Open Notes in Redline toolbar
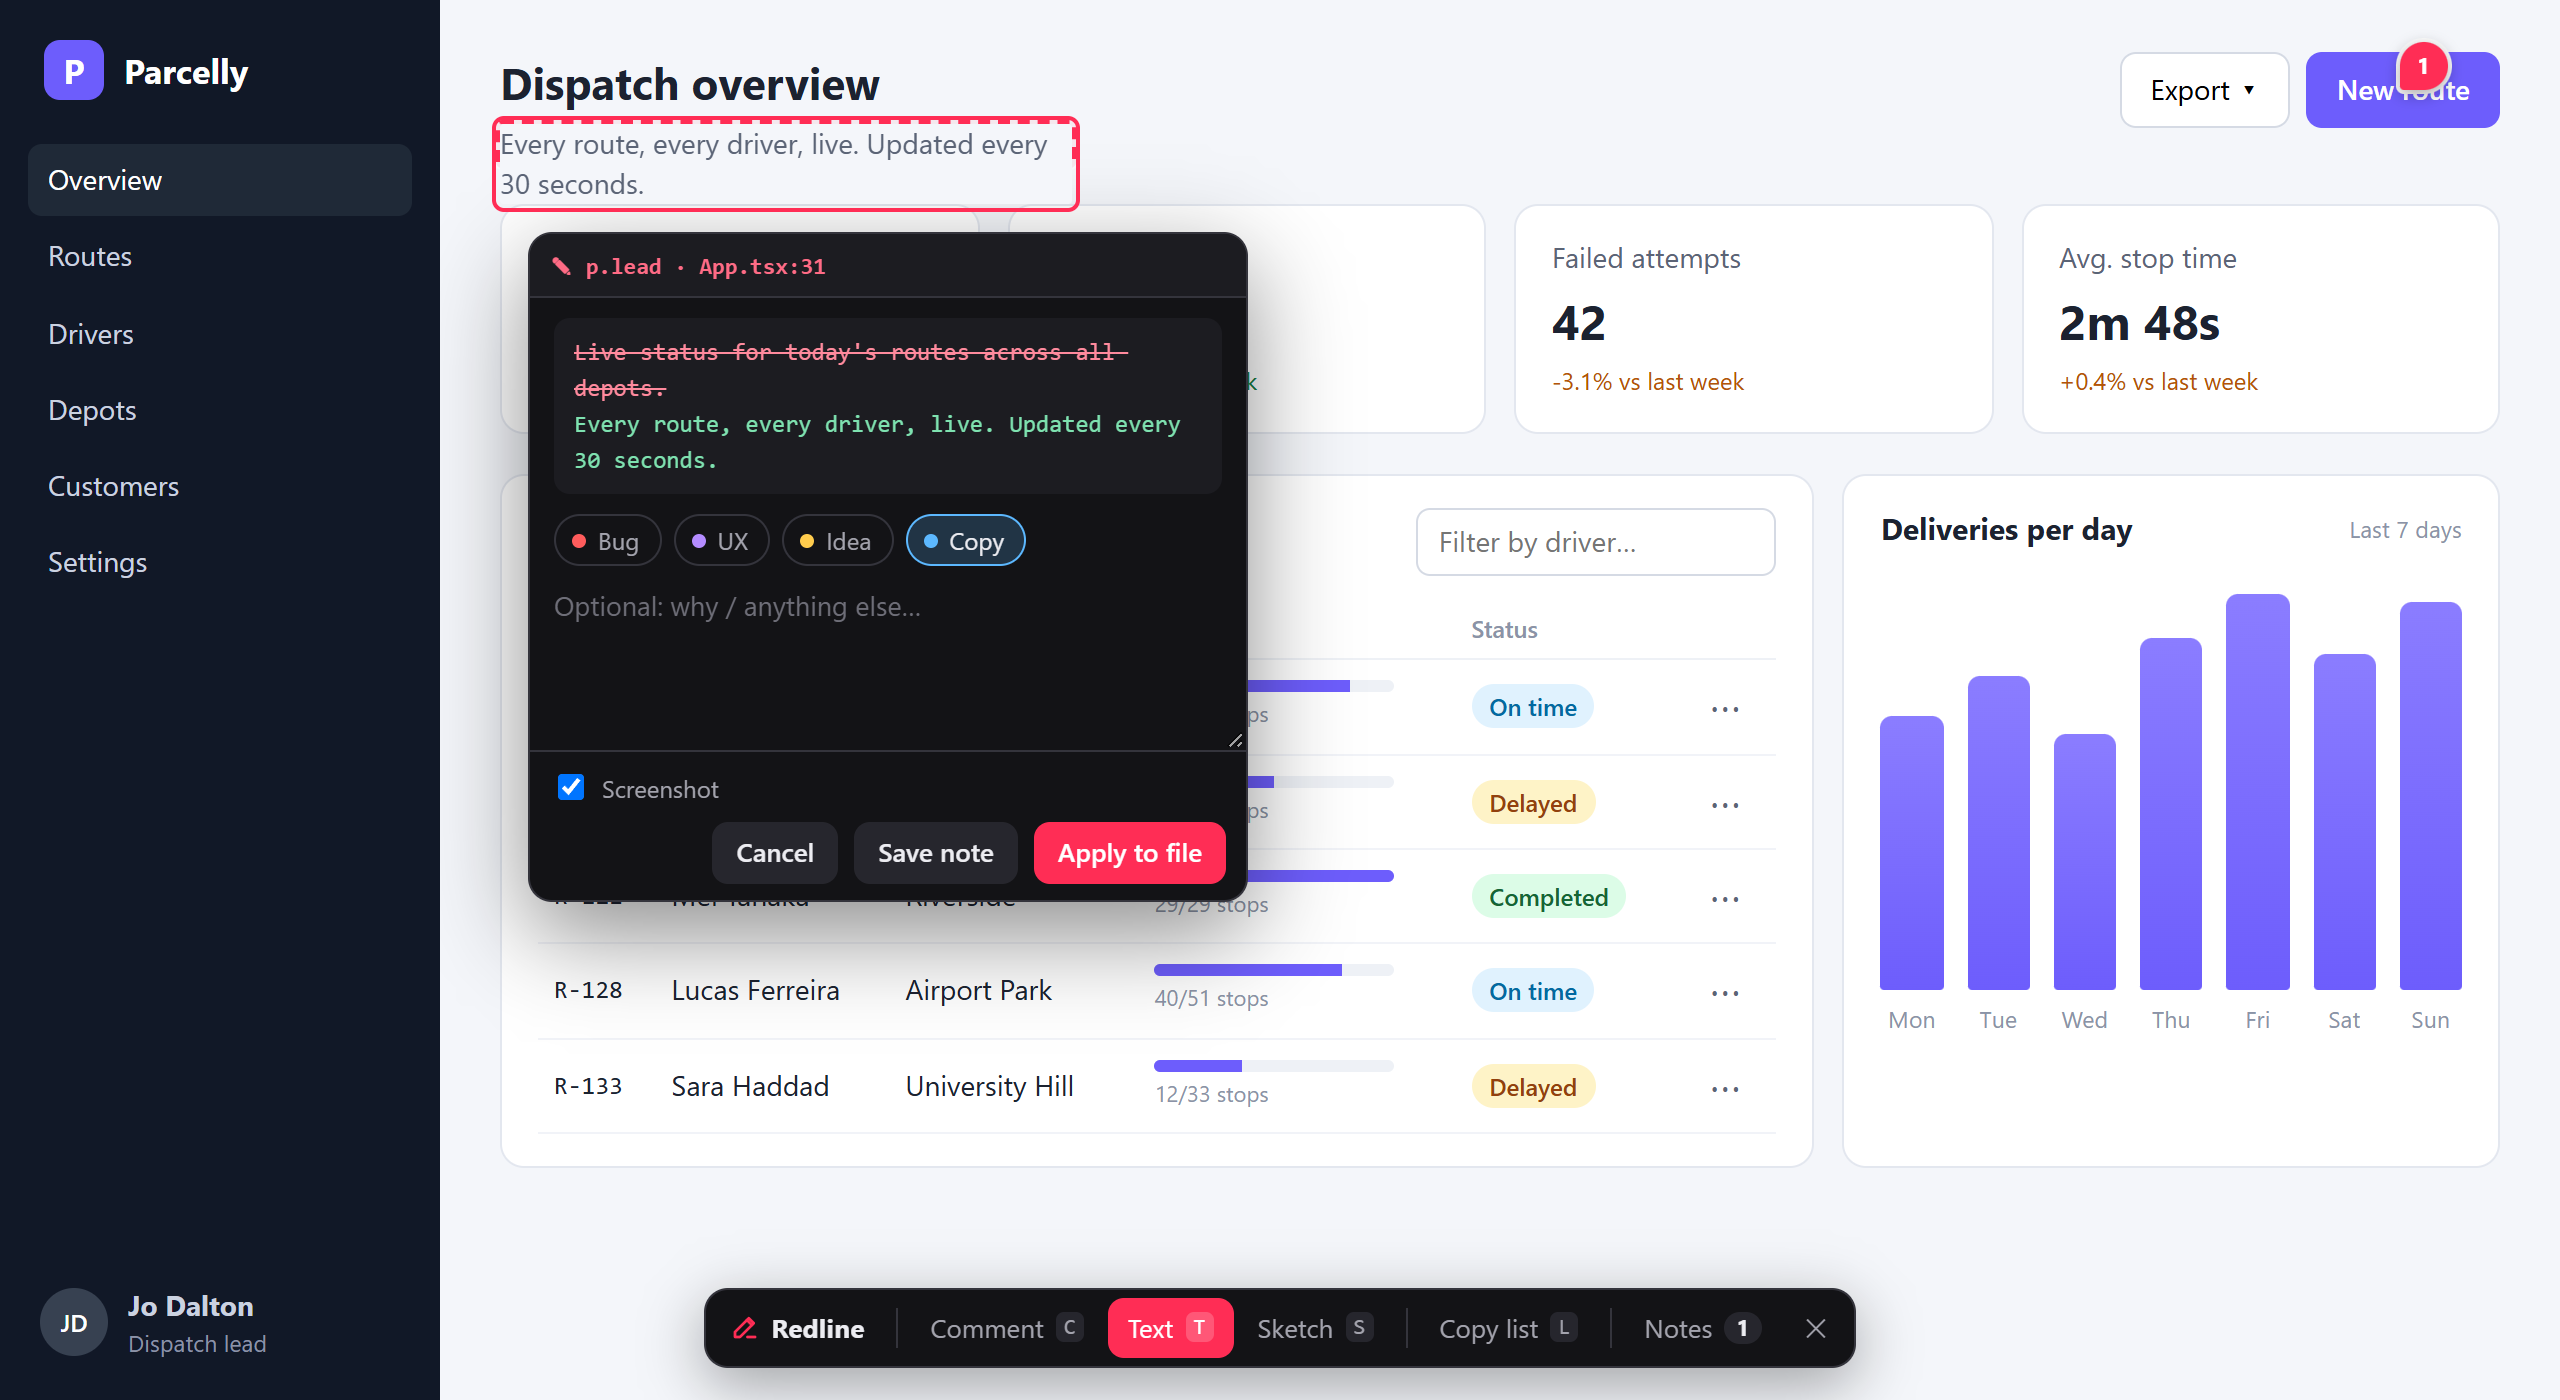Screen dimensions: 2560x1400 (1701, 1328)
